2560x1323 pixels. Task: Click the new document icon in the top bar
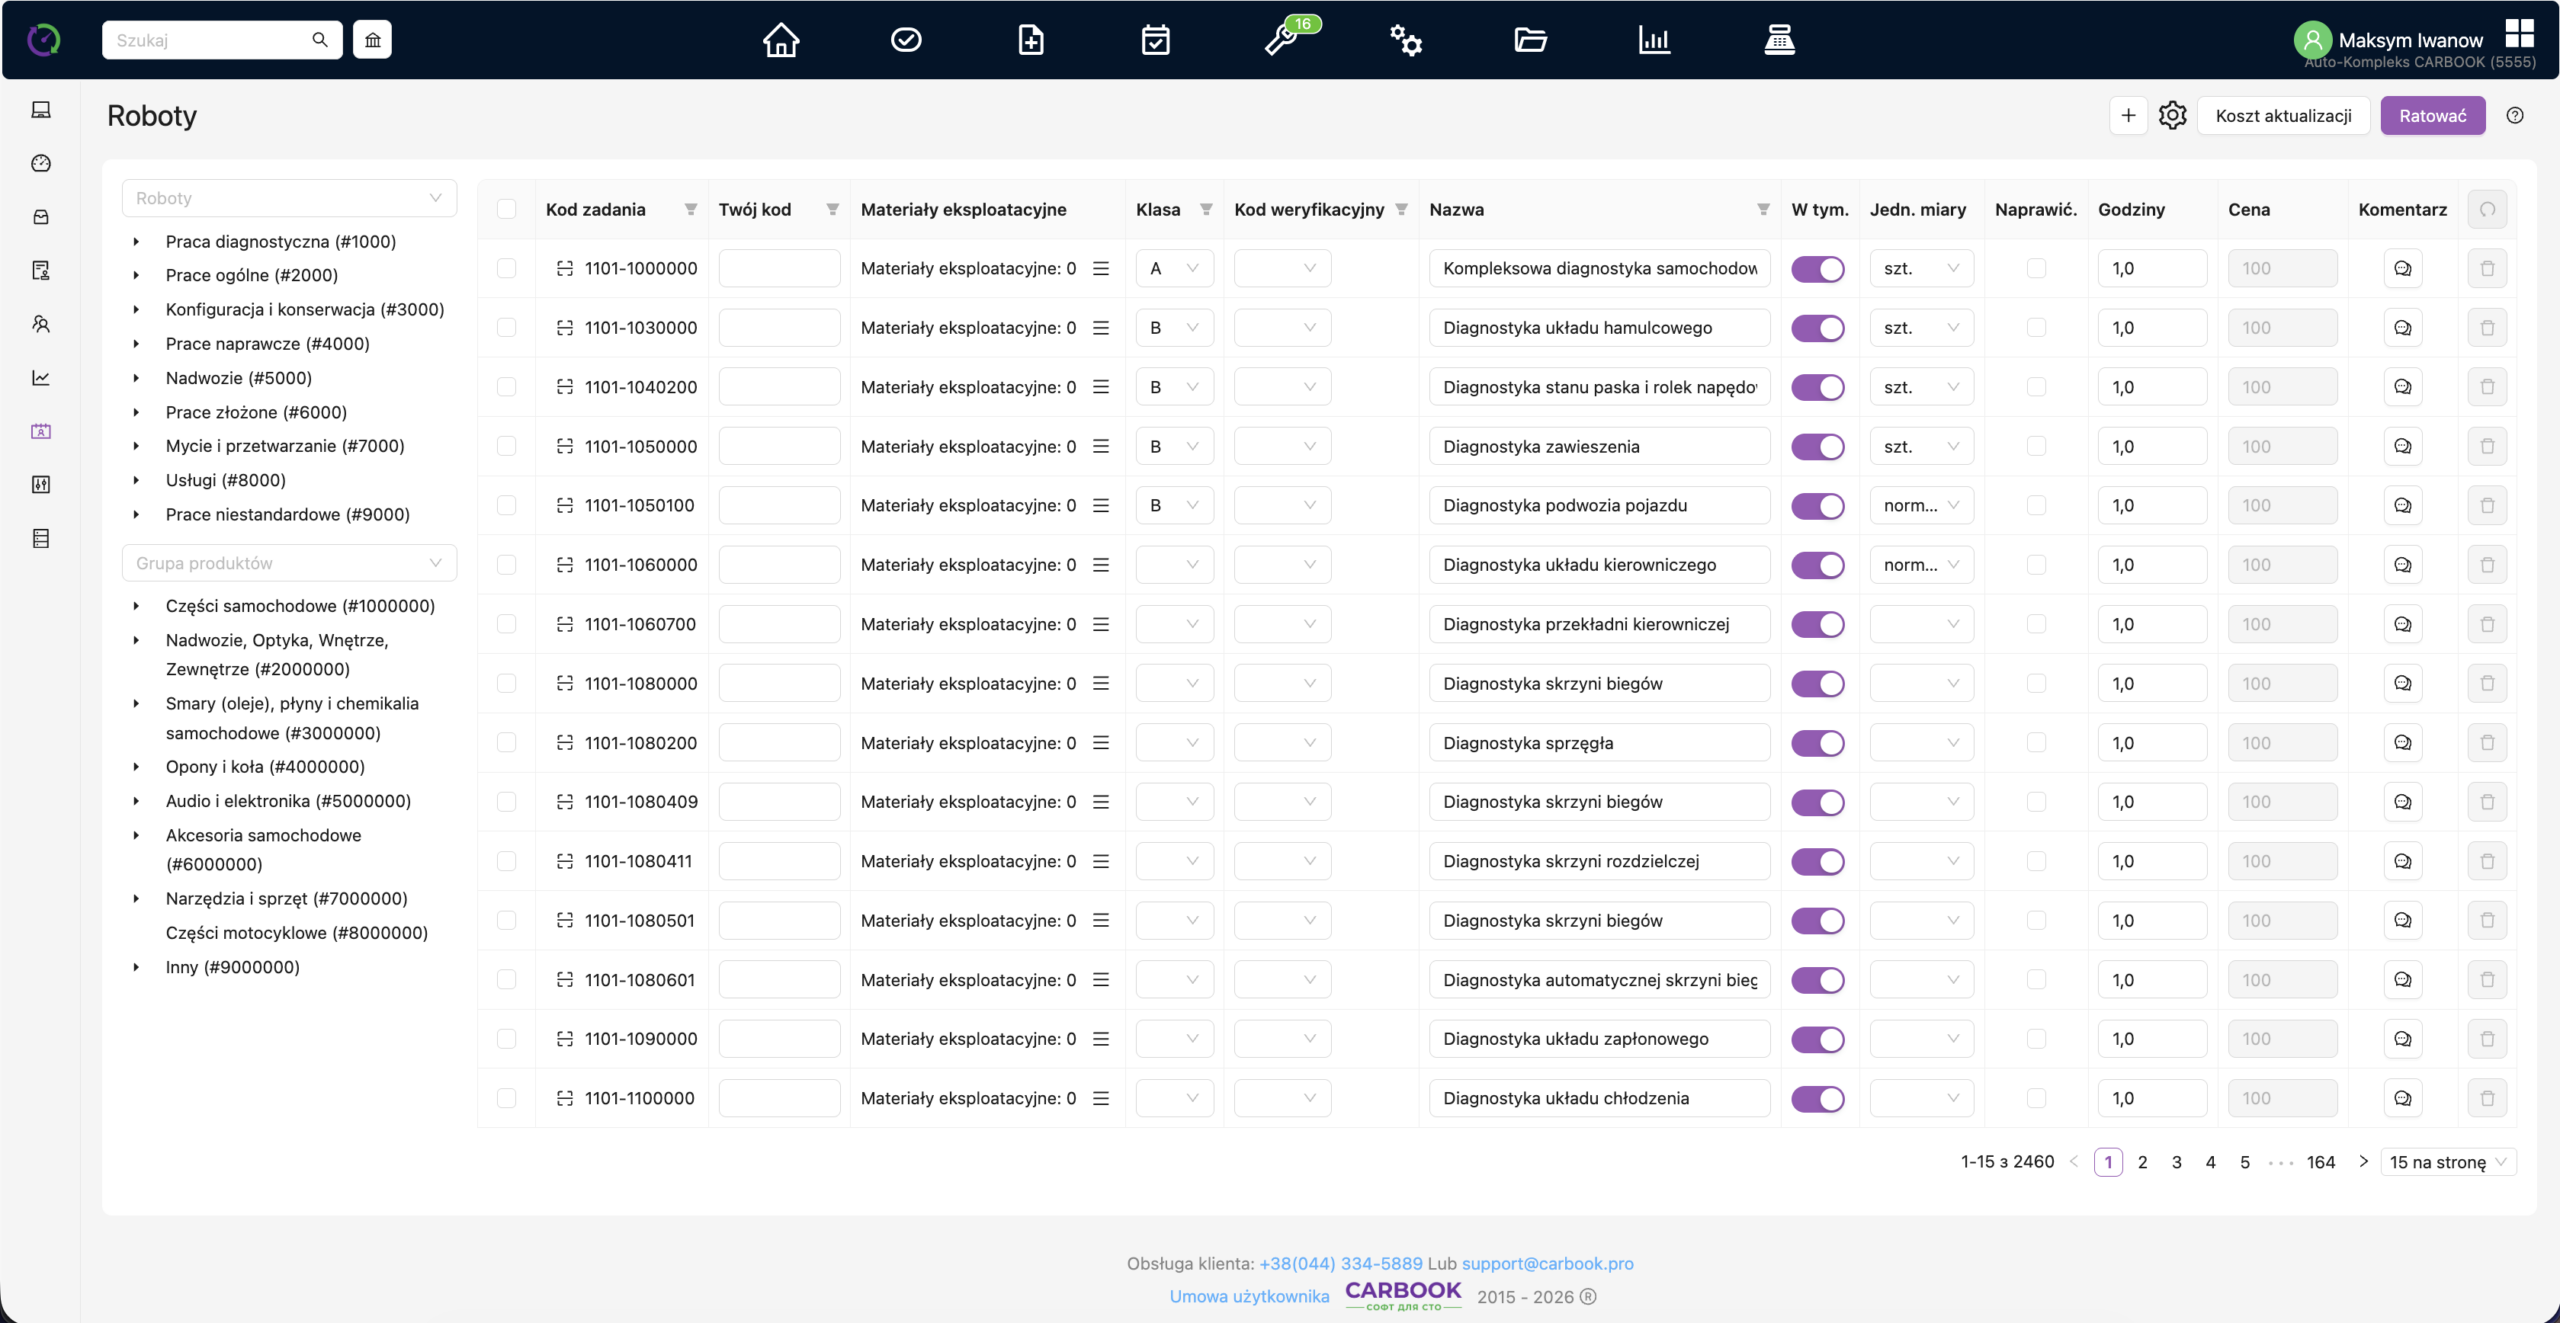tap(1031, 40)
